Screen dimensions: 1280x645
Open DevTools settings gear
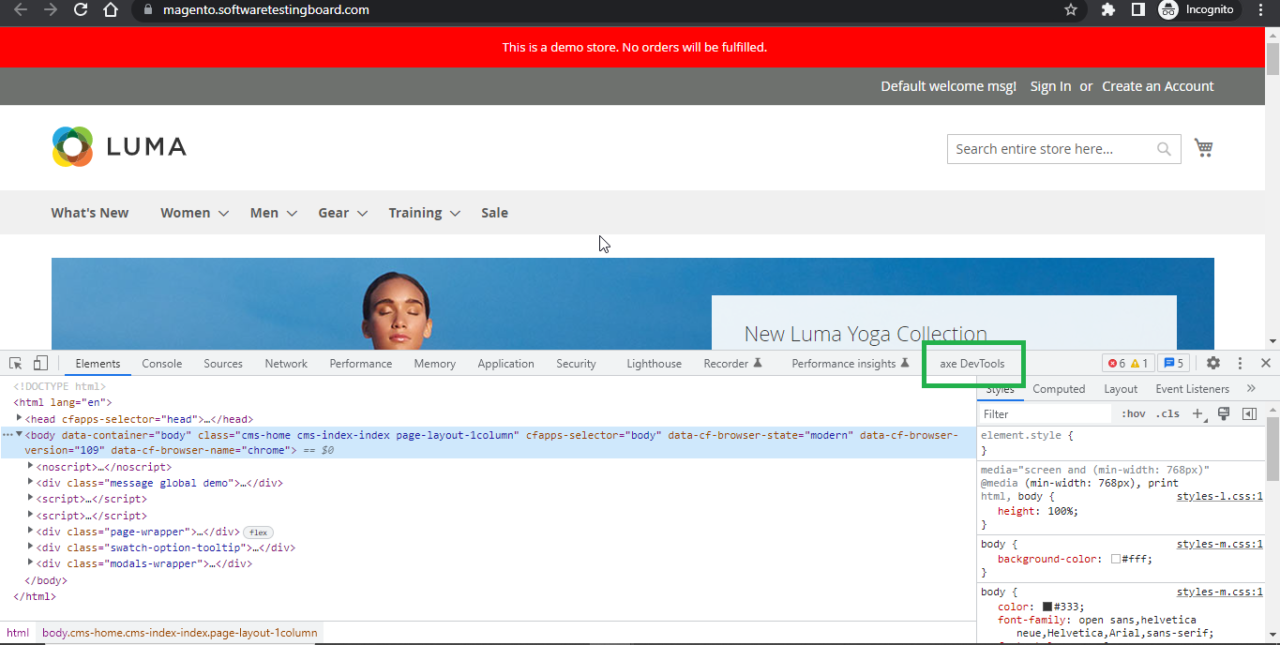coord(1213,364)
